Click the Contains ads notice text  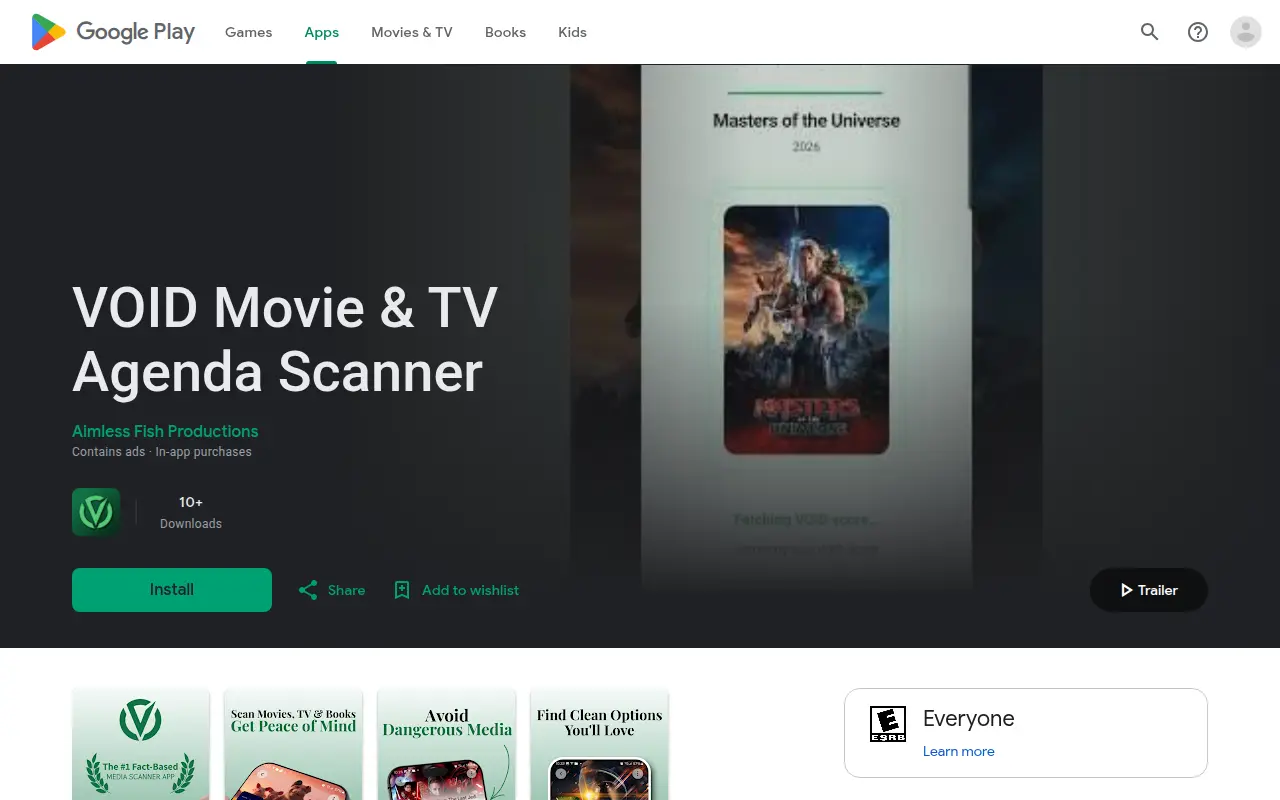pos(109,452)
